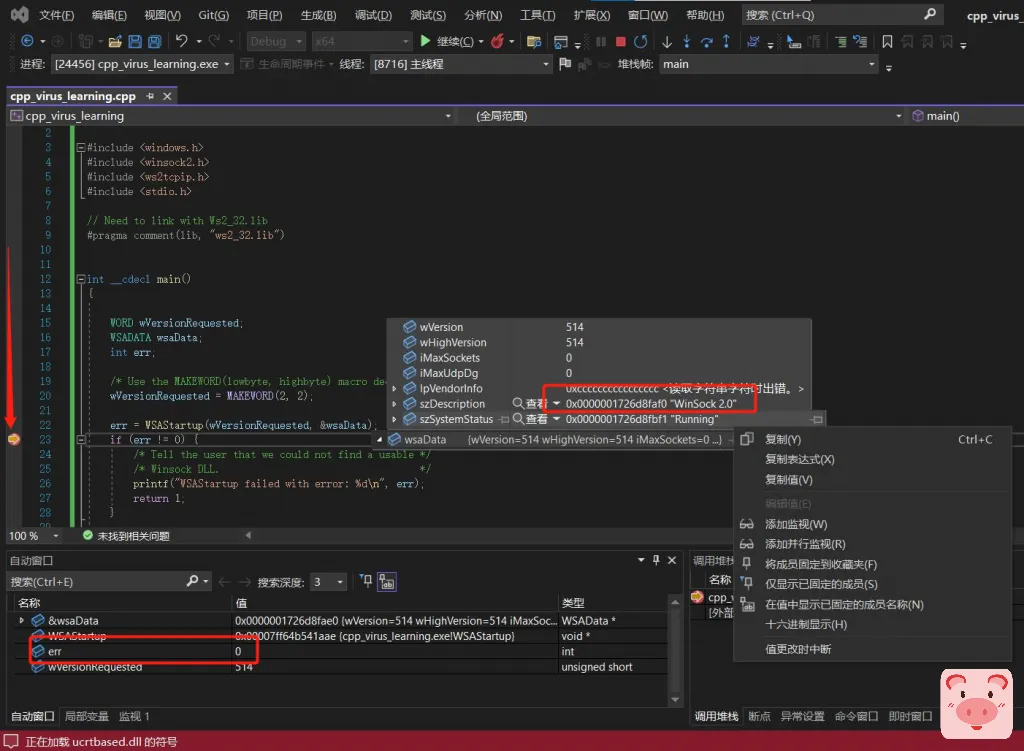Click the red Stop Debugging square icon

tap(621, 41)
